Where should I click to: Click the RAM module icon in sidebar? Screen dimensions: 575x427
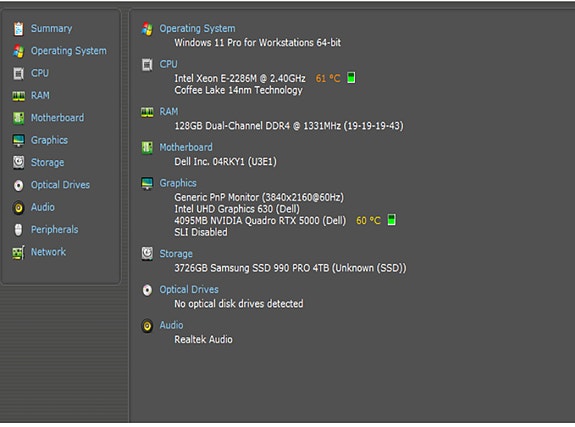click(18, 96)
